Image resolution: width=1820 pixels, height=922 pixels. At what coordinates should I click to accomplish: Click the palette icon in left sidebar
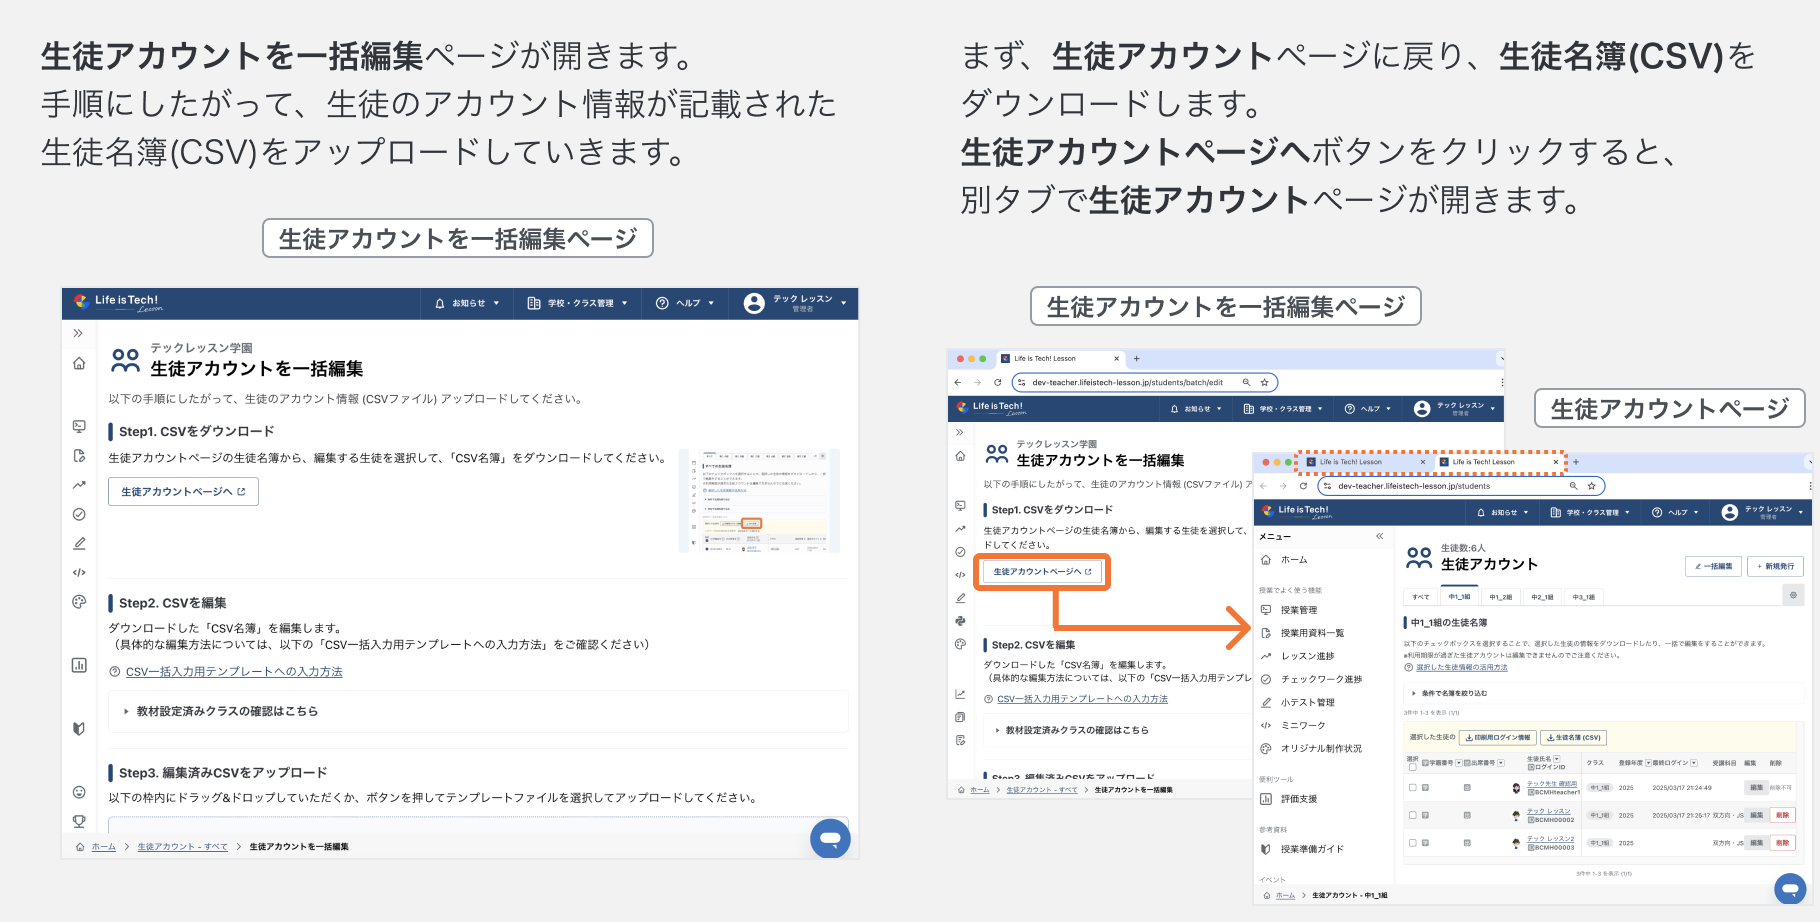79,602
